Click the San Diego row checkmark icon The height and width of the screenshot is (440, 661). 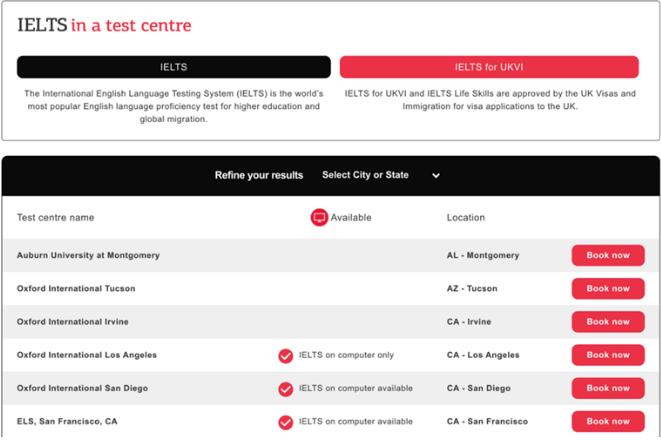point(285,388)
